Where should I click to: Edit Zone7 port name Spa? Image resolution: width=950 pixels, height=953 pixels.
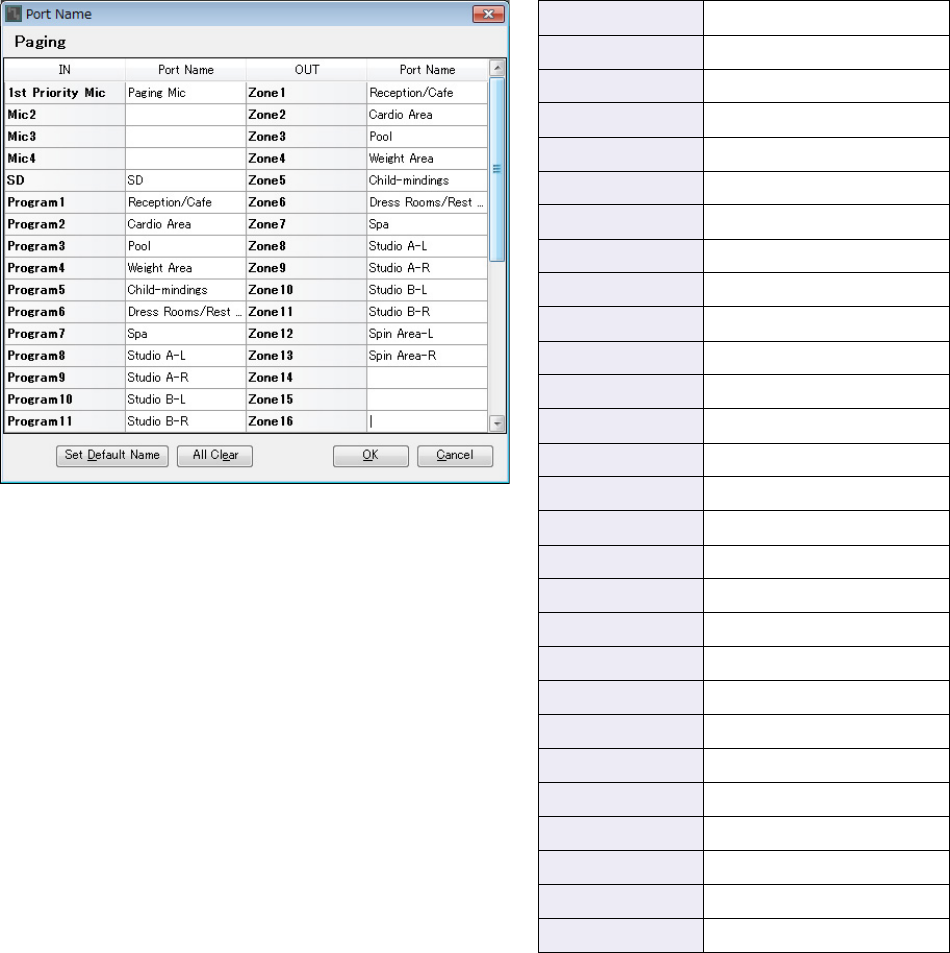pyautogui.click(x=427, y=224)
